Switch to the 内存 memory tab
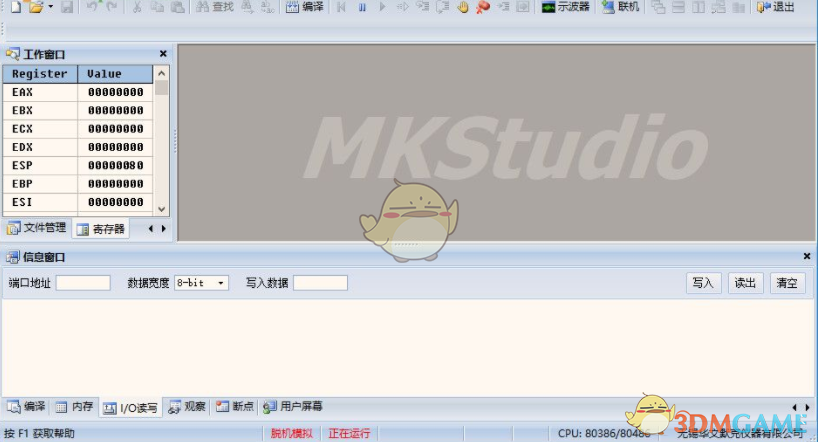This screenshot has height=442, width=818. [x=74, y=407]
